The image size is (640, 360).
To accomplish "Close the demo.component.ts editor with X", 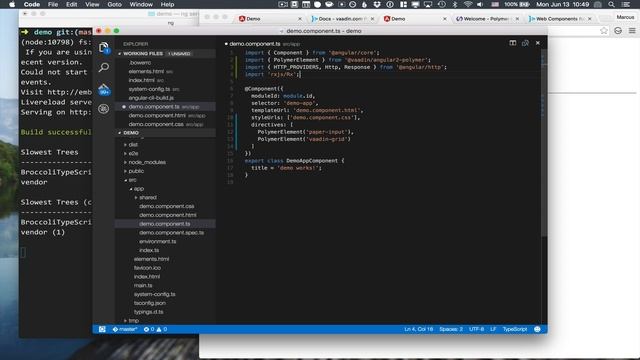I will pyautogui.click(x=538, y=43).
